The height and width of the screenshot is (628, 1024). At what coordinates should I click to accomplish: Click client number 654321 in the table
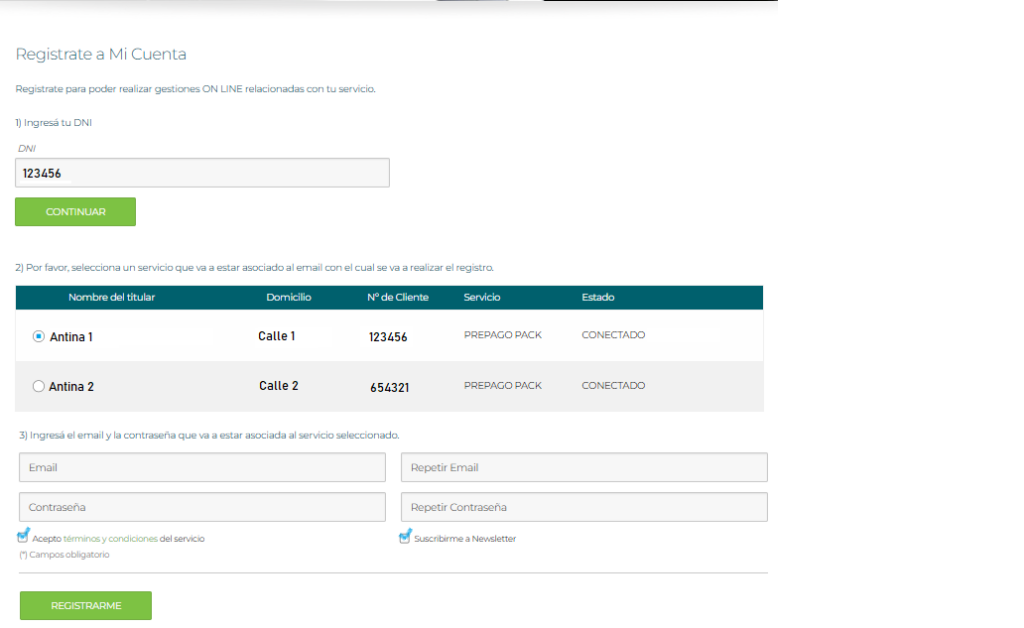coord(388,387)
